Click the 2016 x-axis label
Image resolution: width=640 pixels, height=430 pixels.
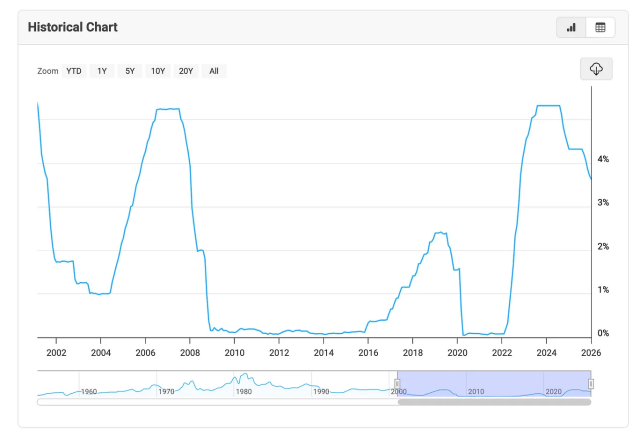click(x=368, y=352)
